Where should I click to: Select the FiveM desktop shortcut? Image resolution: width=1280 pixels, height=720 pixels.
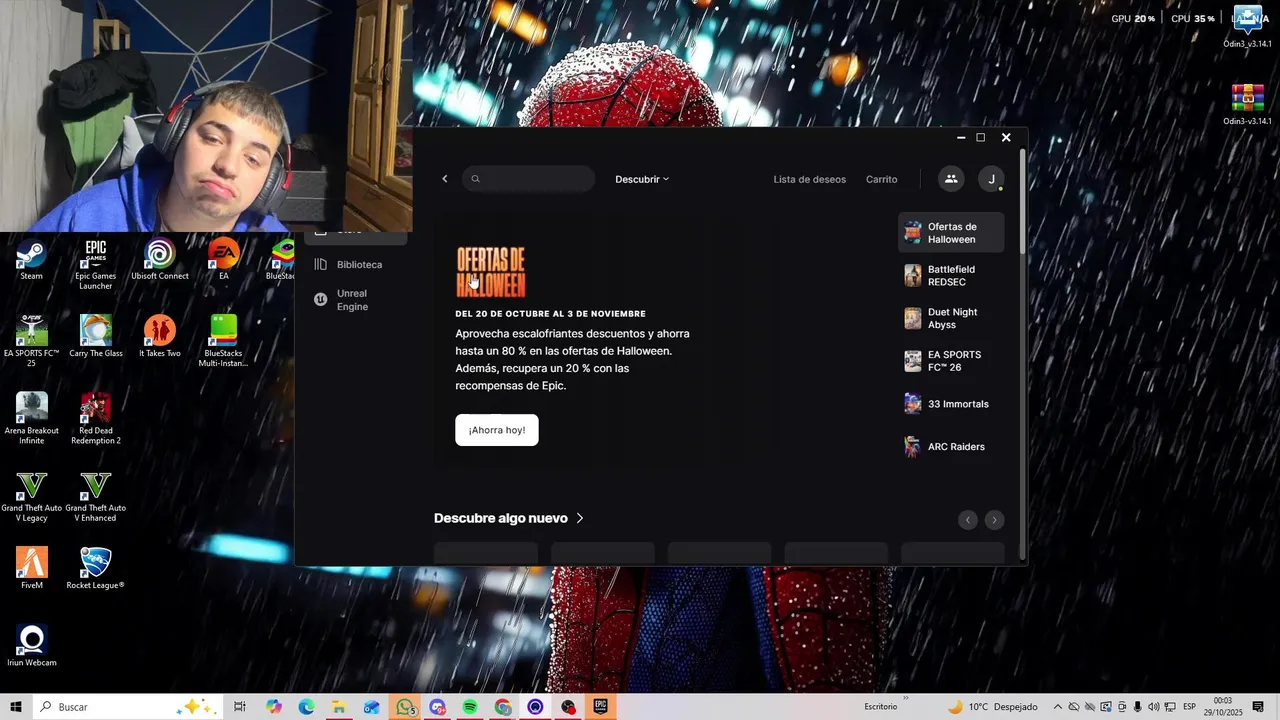(32, 568)
